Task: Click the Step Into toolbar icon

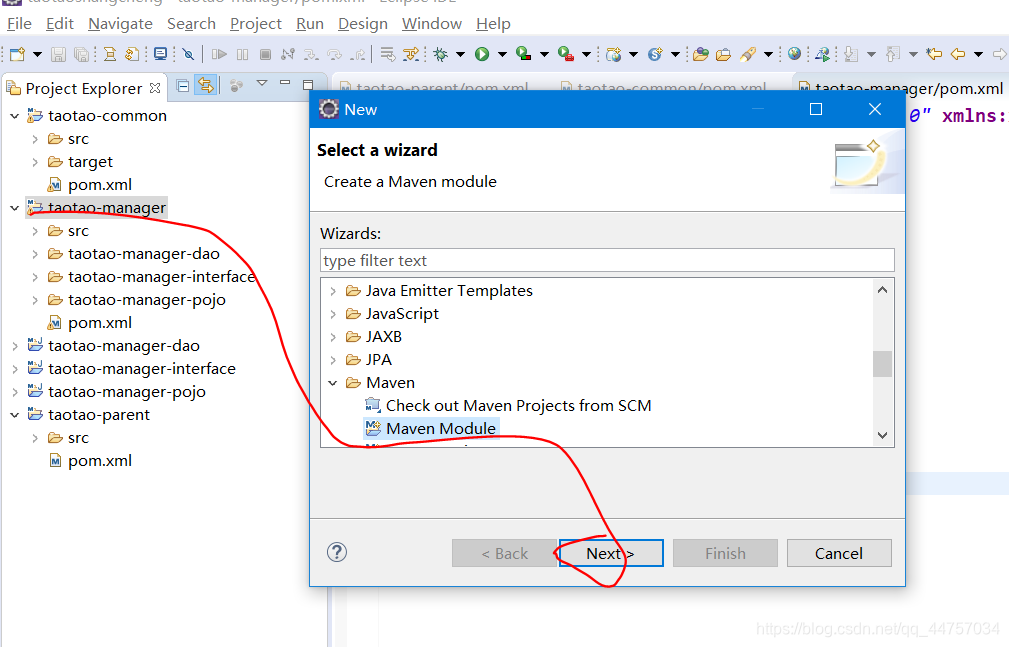Action: point(311,54)
